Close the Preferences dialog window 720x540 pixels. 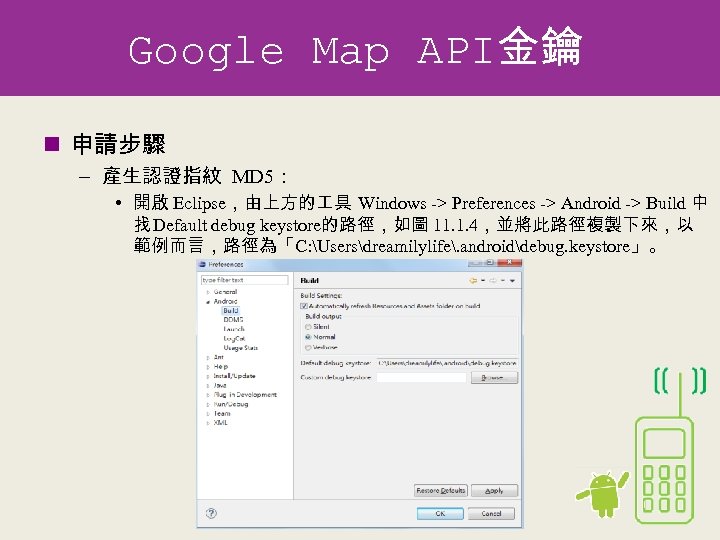(509, 263)
